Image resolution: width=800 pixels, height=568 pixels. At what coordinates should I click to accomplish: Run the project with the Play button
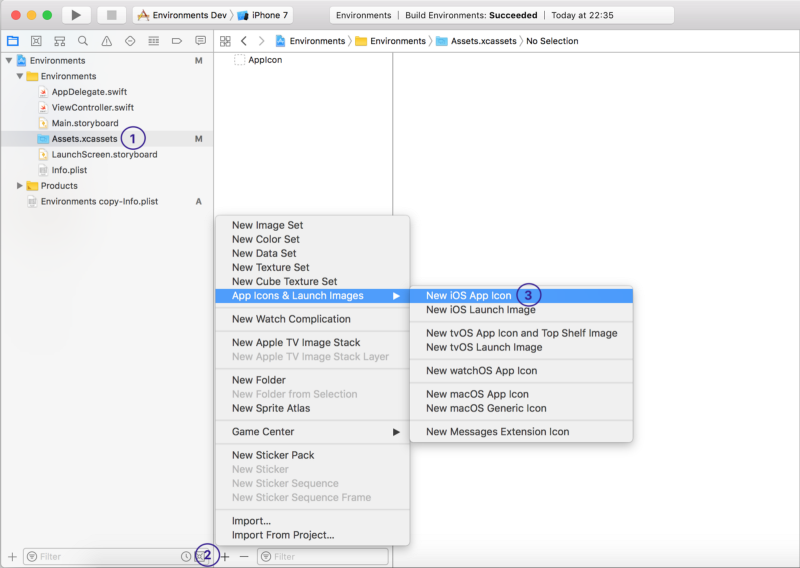coord(76,15)
